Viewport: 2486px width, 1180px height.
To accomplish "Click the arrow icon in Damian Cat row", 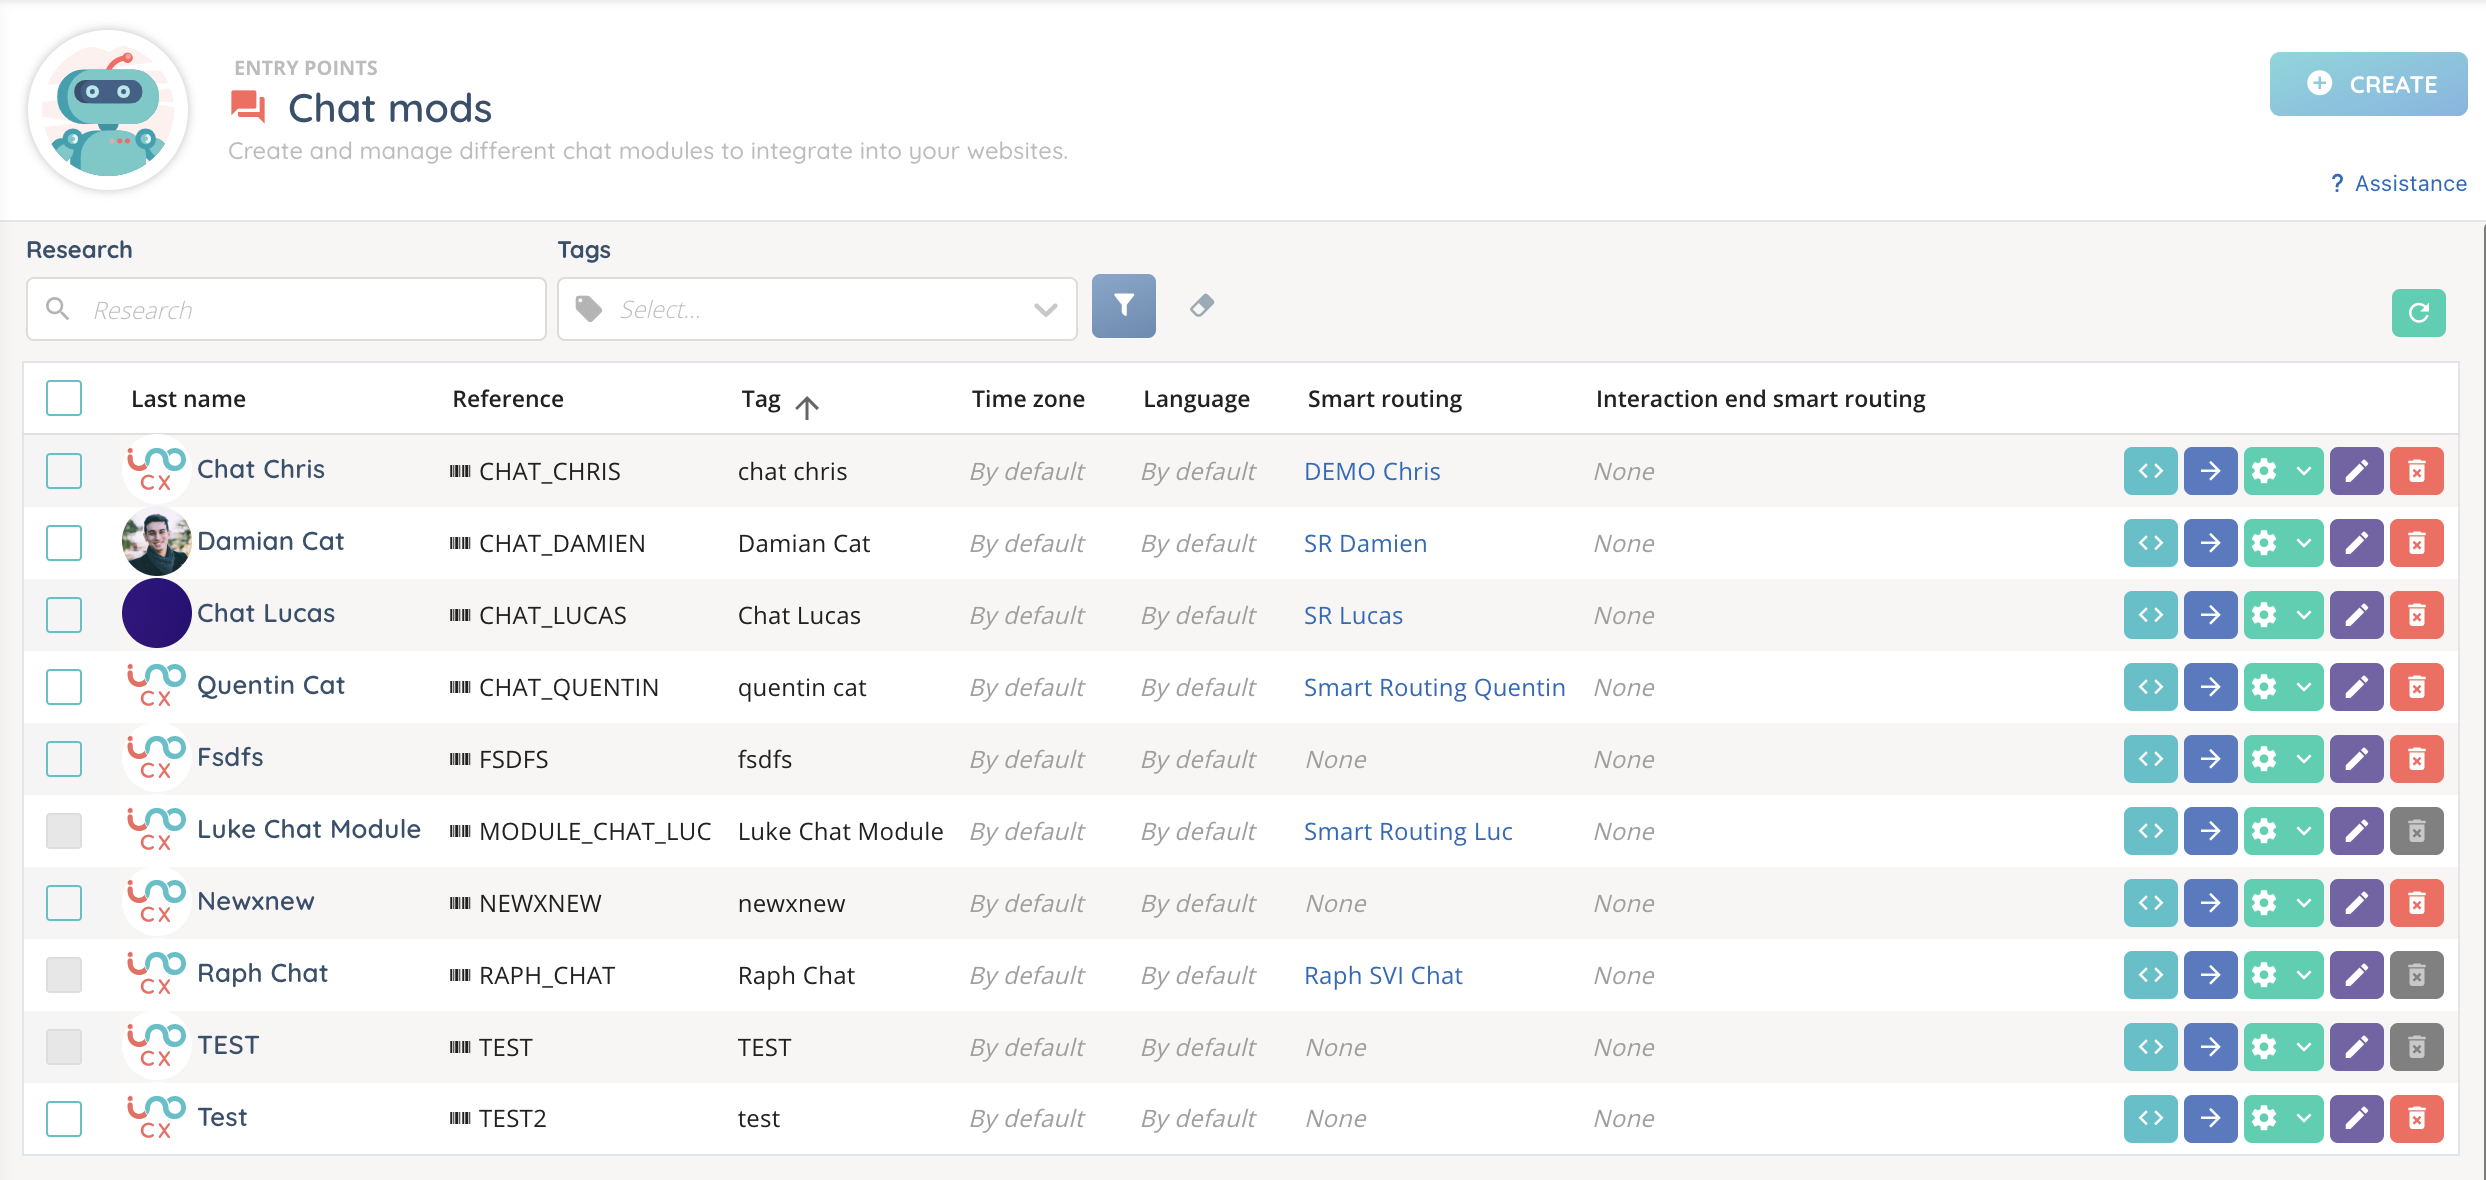I will pyautogui.click(x=2210, y=543).
